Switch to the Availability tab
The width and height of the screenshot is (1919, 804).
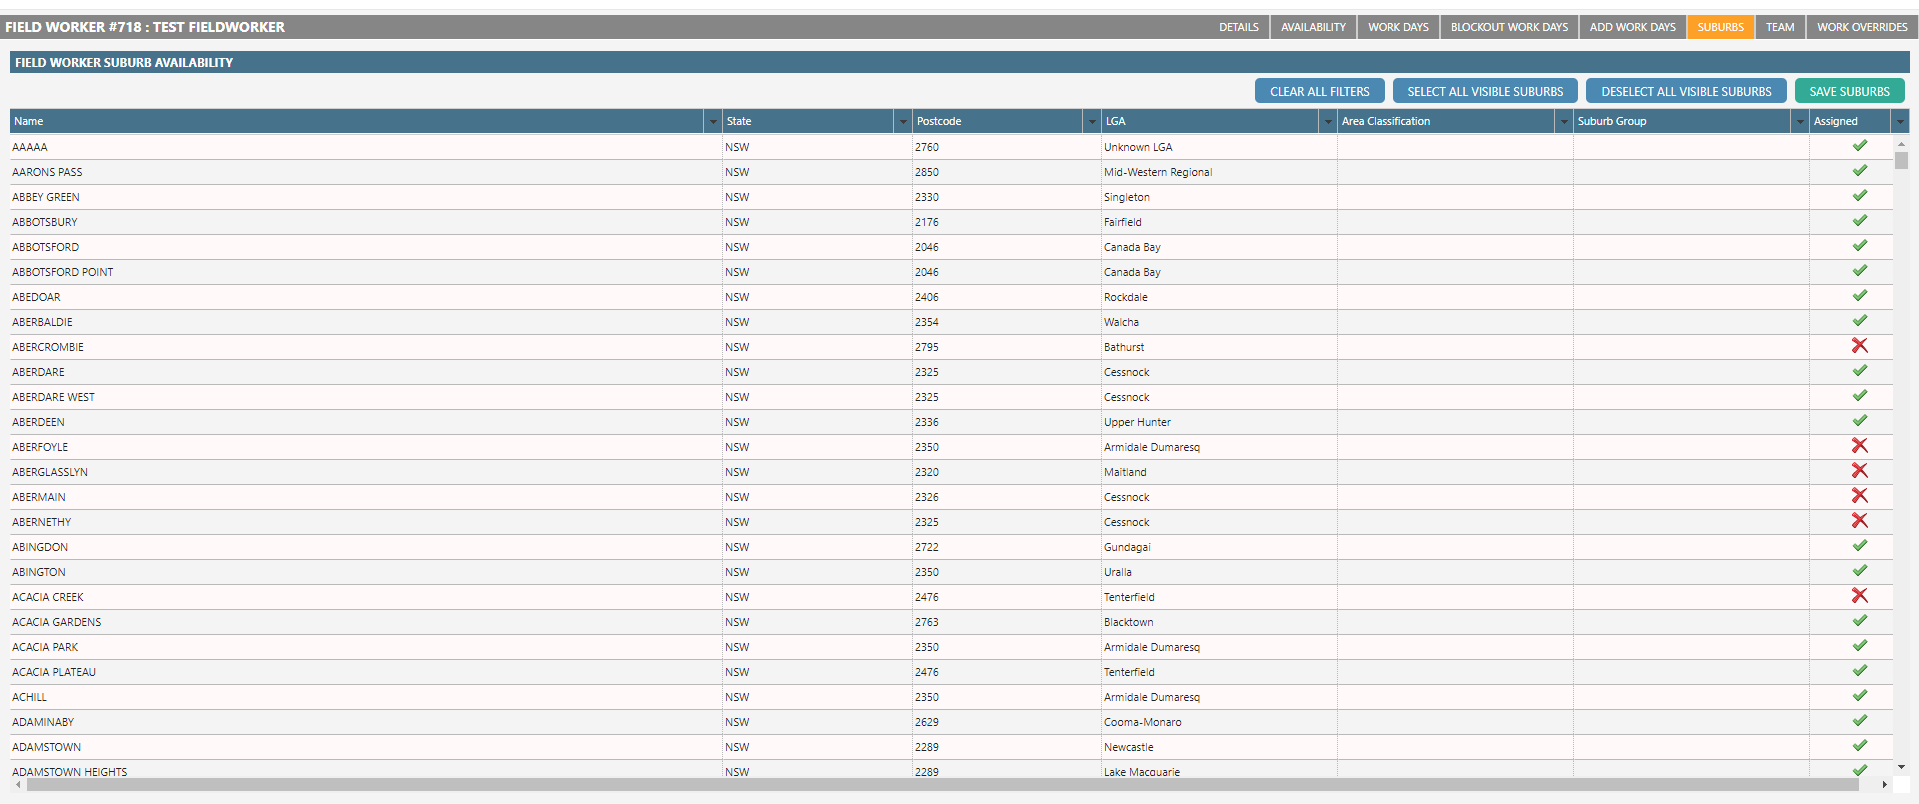[1313, 27]
